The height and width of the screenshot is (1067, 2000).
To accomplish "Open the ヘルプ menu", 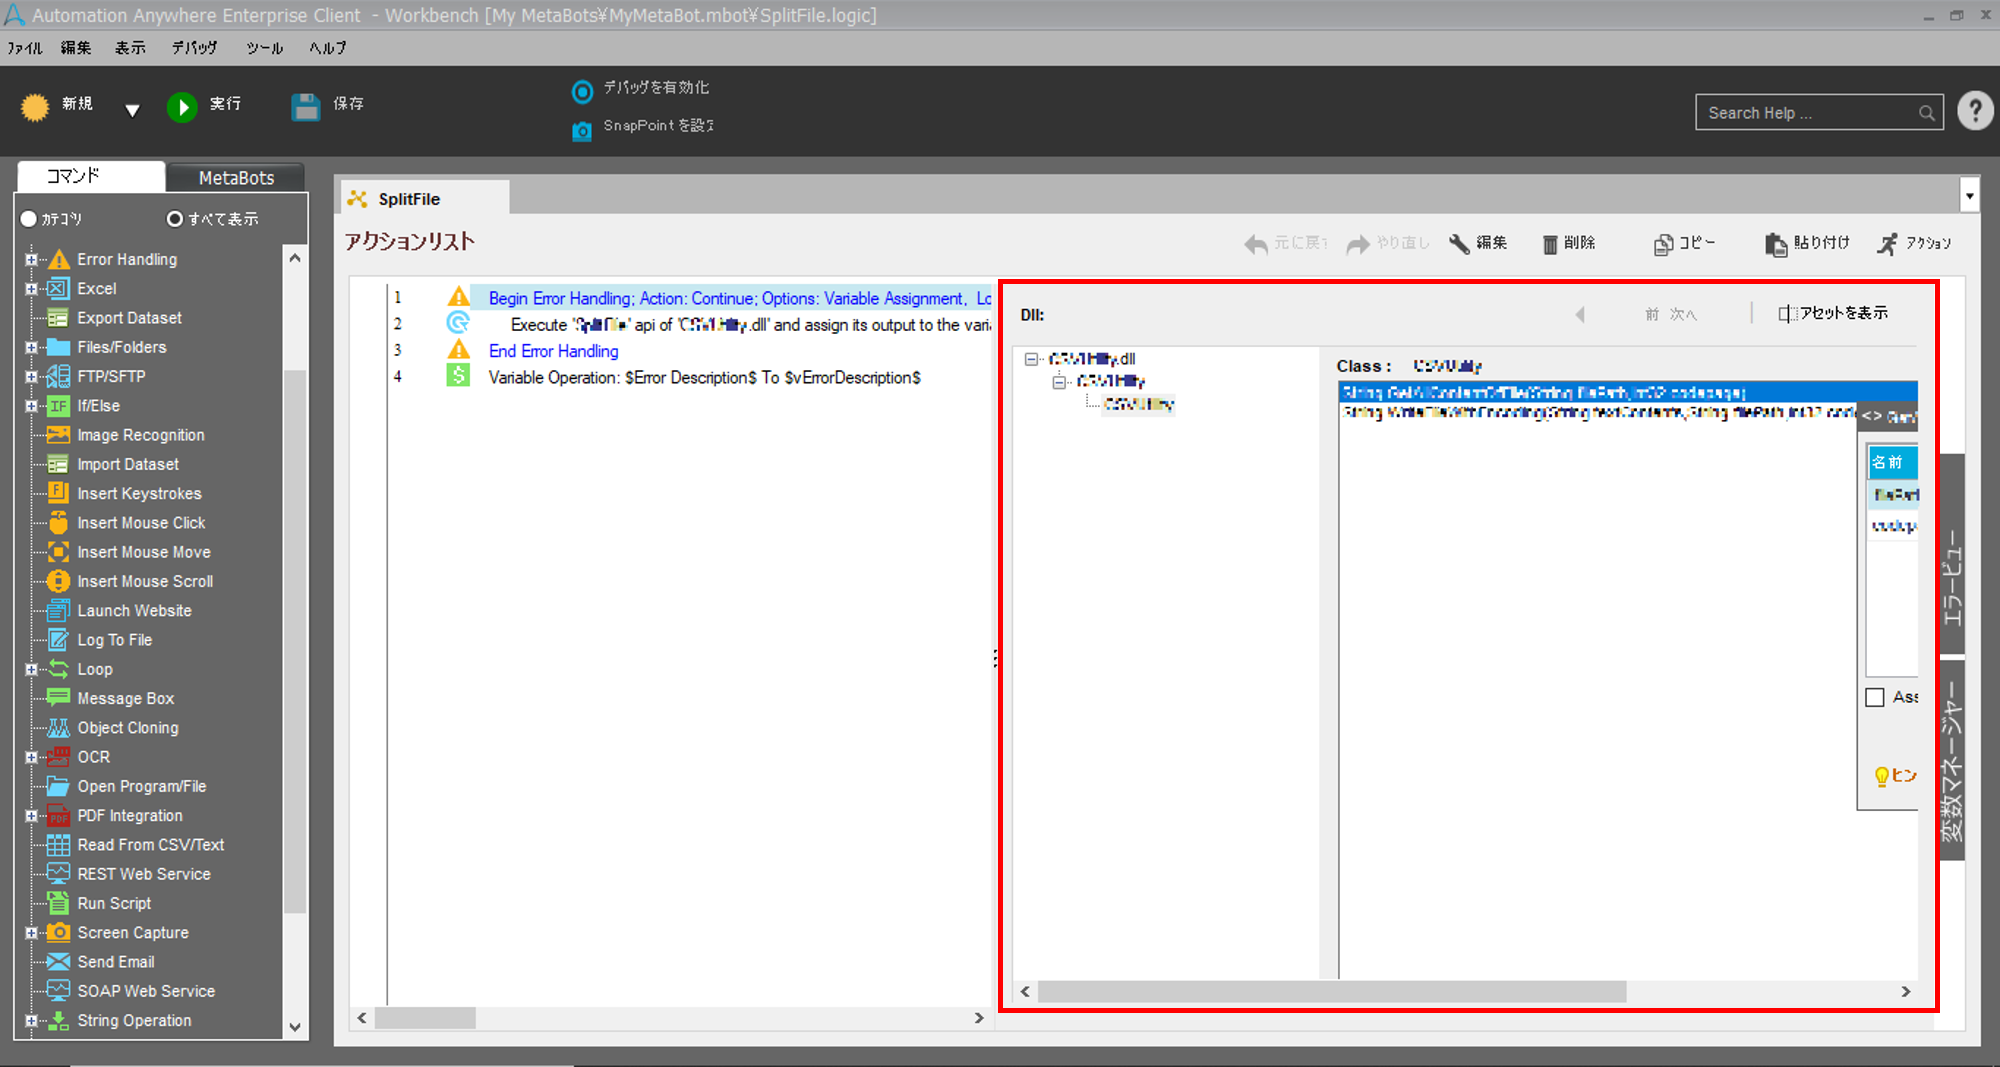I will point(327,48).
